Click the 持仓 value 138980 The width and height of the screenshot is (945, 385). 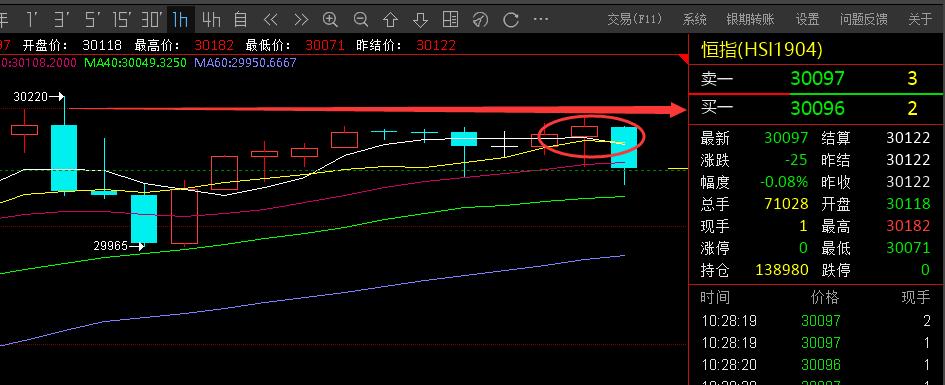(782, 270)
